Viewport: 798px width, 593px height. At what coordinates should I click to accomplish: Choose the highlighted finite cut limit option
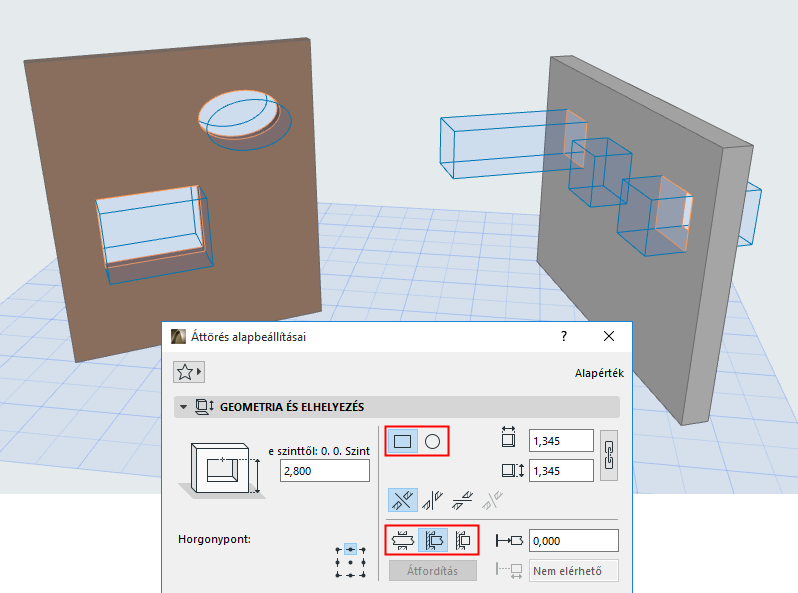pyautogui.click(x=433, y=540)
